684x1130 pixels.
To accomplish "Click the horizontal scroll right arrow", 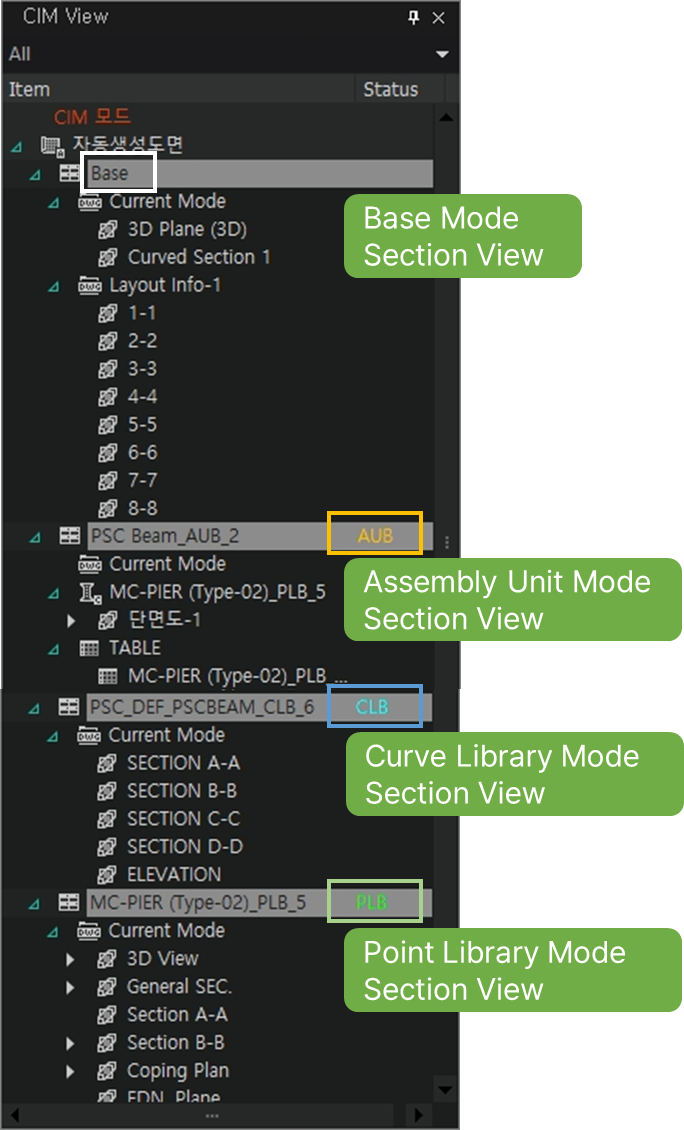I will tap(418, 1116).
